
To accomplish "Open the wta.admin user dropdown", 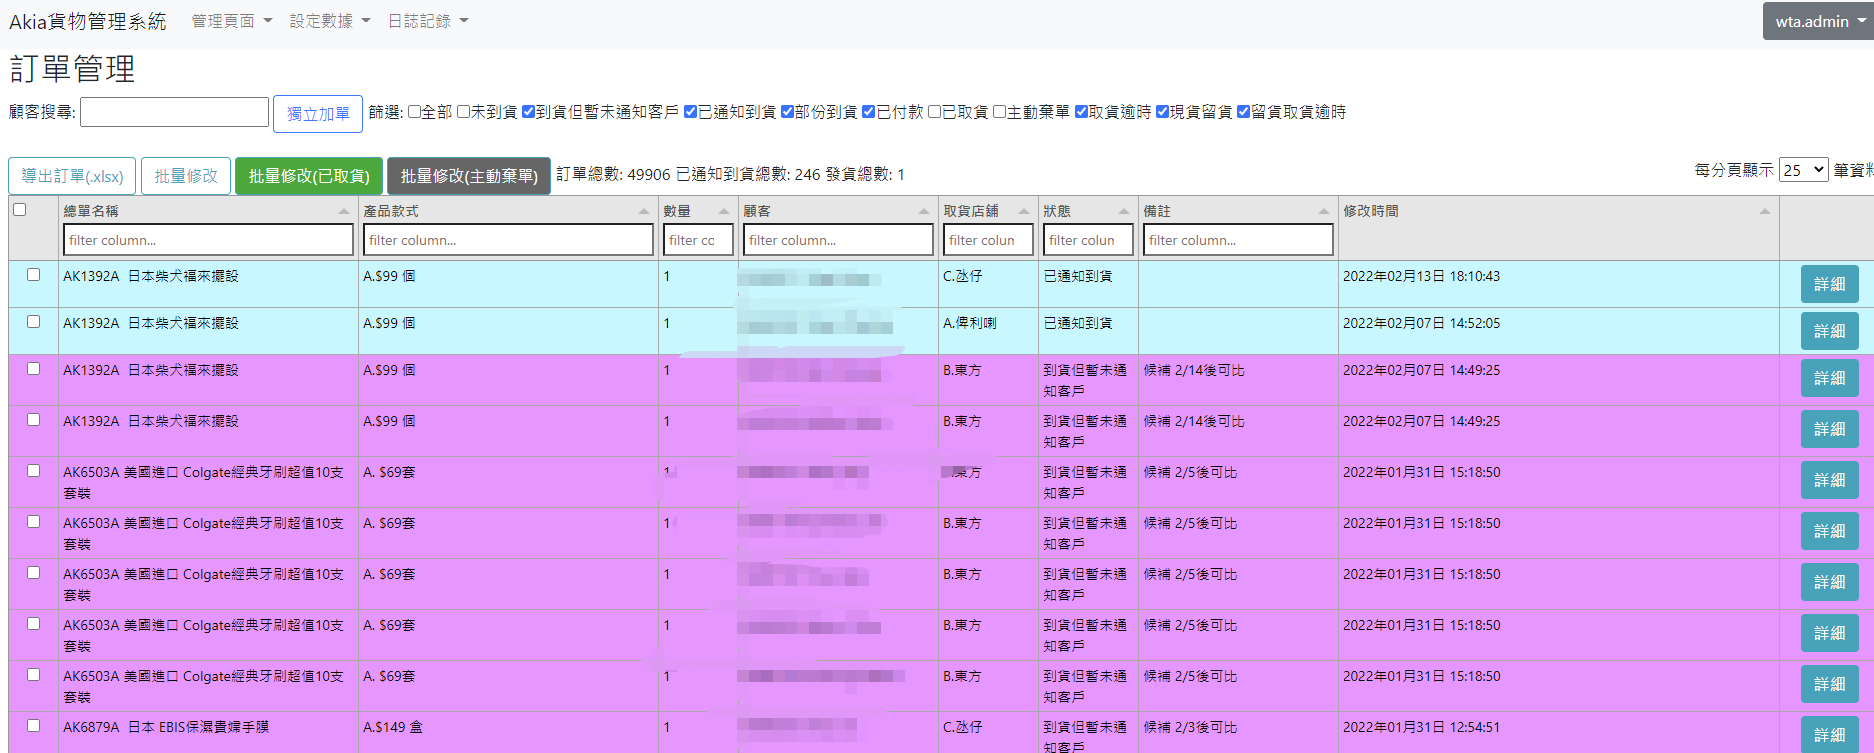I will coord(1818,21).
